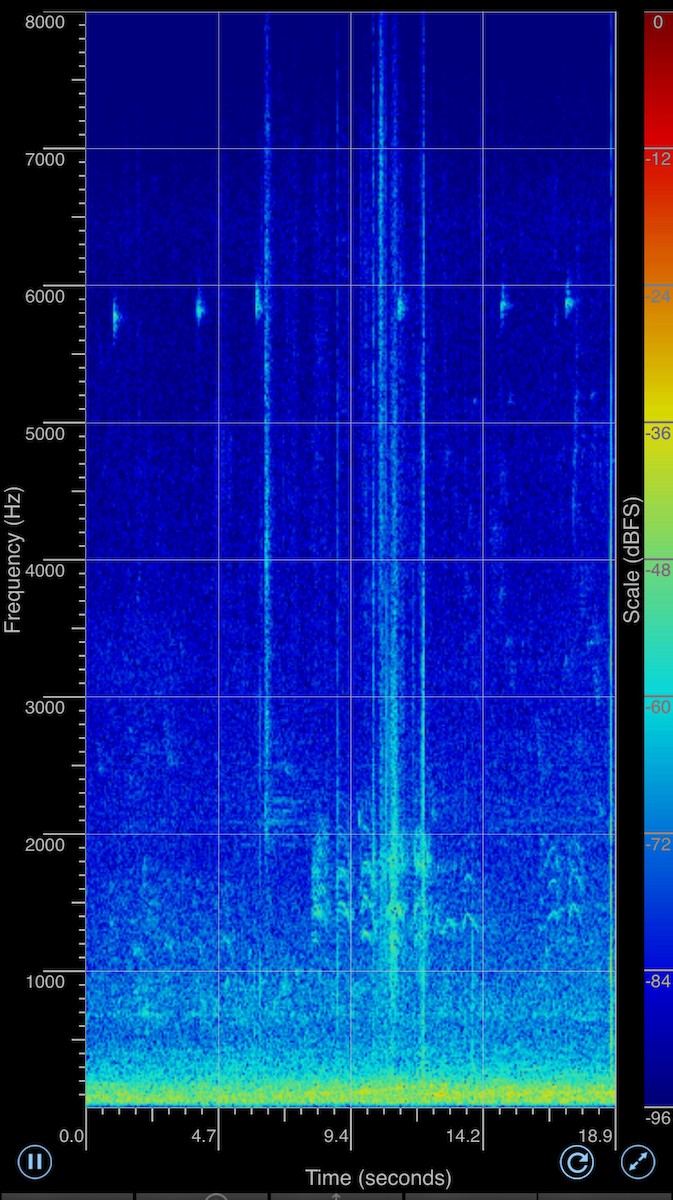The height and width of the screenshot is (1200, 673).
Task: Tap the circular reset arrow icon
Action: pos(577,1161)
